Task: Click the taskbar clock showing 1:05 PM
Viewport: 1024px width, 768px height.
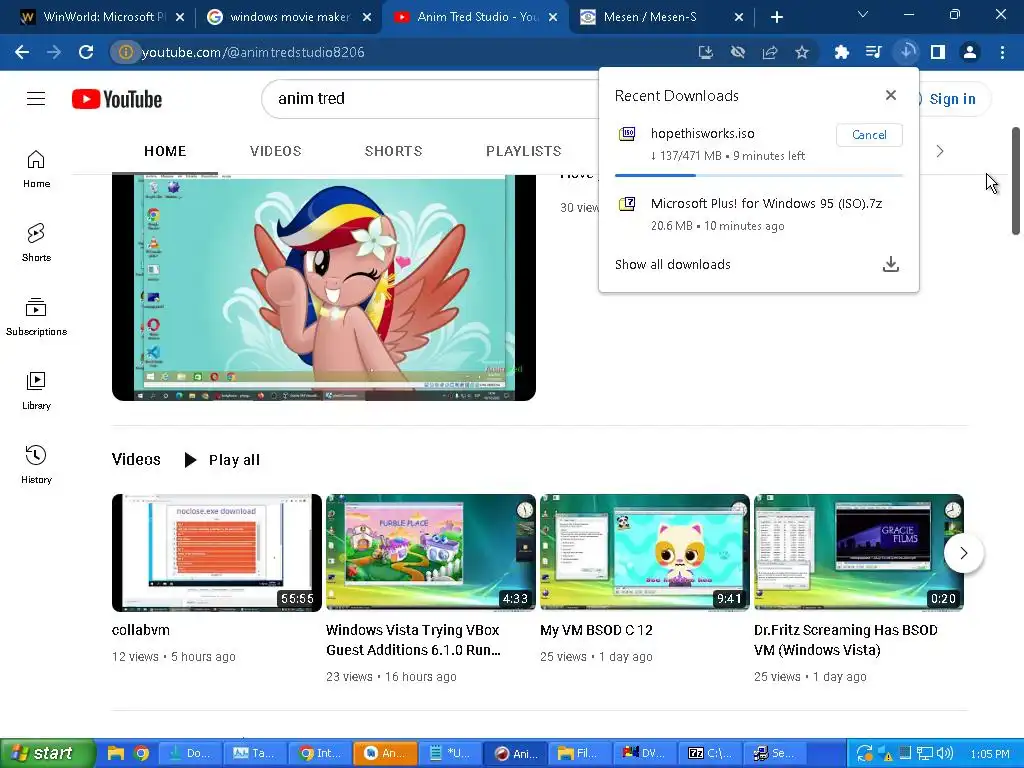Action: (x=989, y=754)
